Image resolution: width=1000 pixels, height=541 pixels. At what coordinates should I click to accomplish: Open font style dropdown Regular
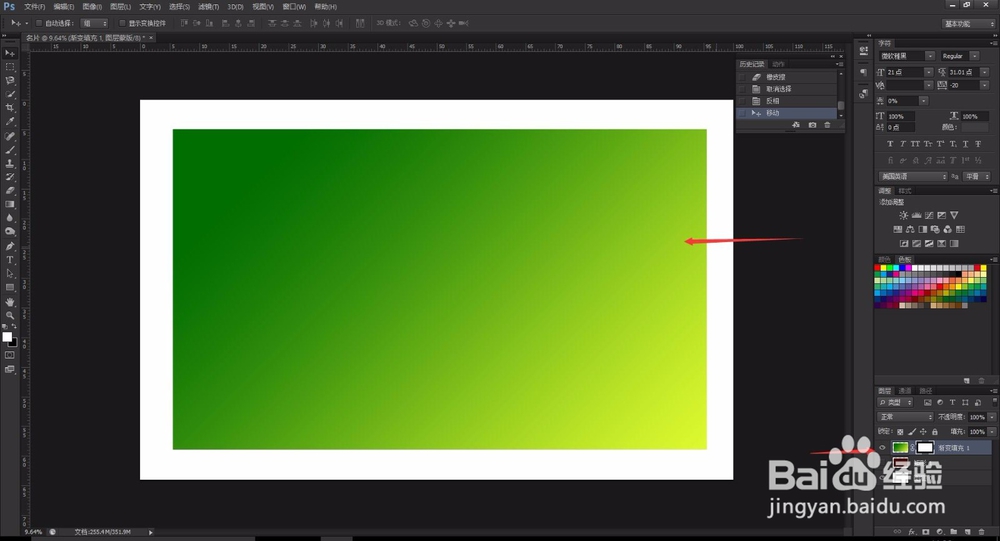point(974,56)
